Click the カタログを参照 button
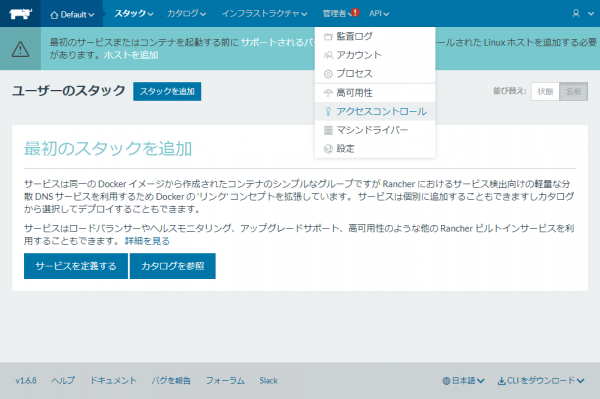This screenshot has height=399, width=600. (173, 266)
